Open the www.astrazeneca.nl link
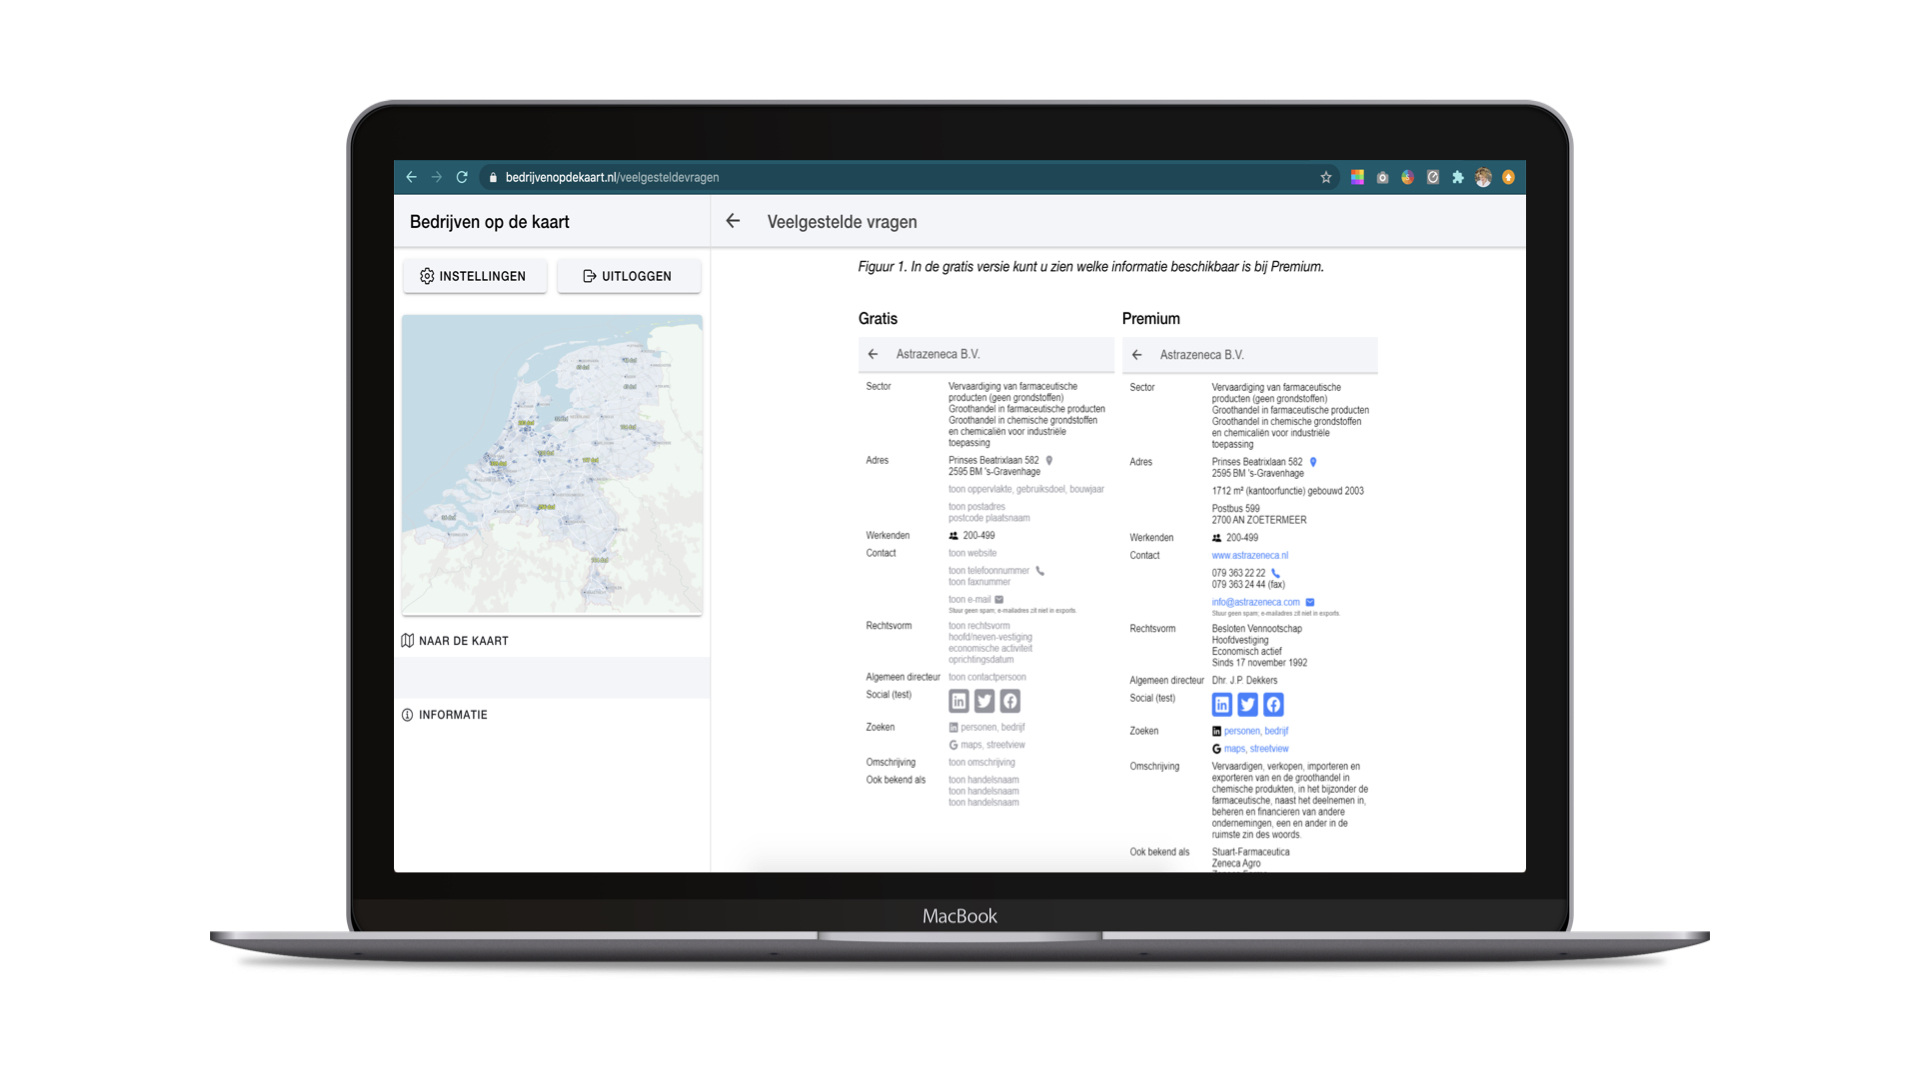 [x=1249, y=556]
